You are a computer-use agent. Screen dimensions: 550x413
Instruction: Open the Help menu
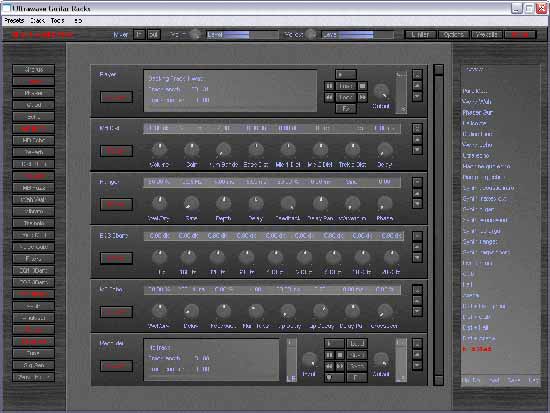78,20
